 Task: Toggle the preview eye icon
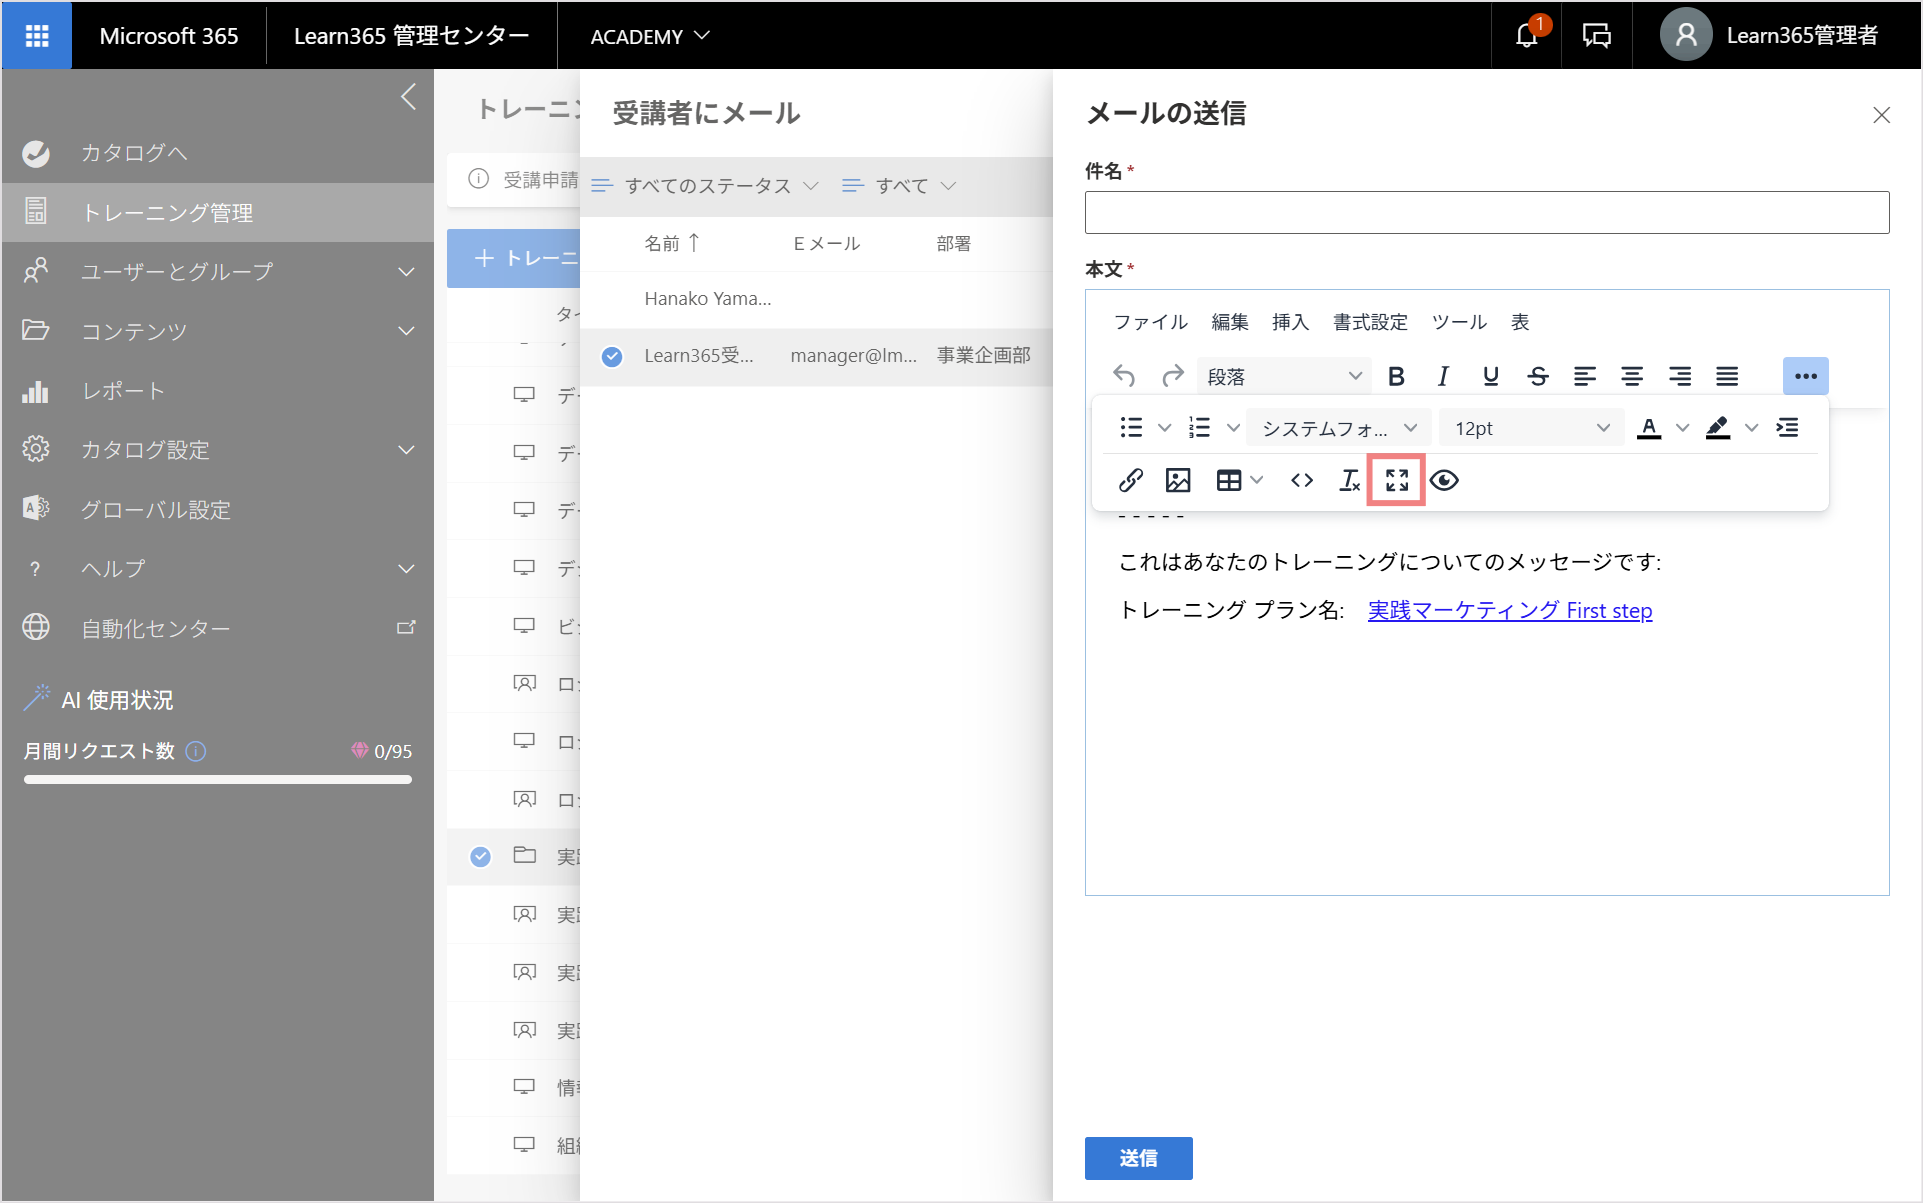pos(1444,480)
